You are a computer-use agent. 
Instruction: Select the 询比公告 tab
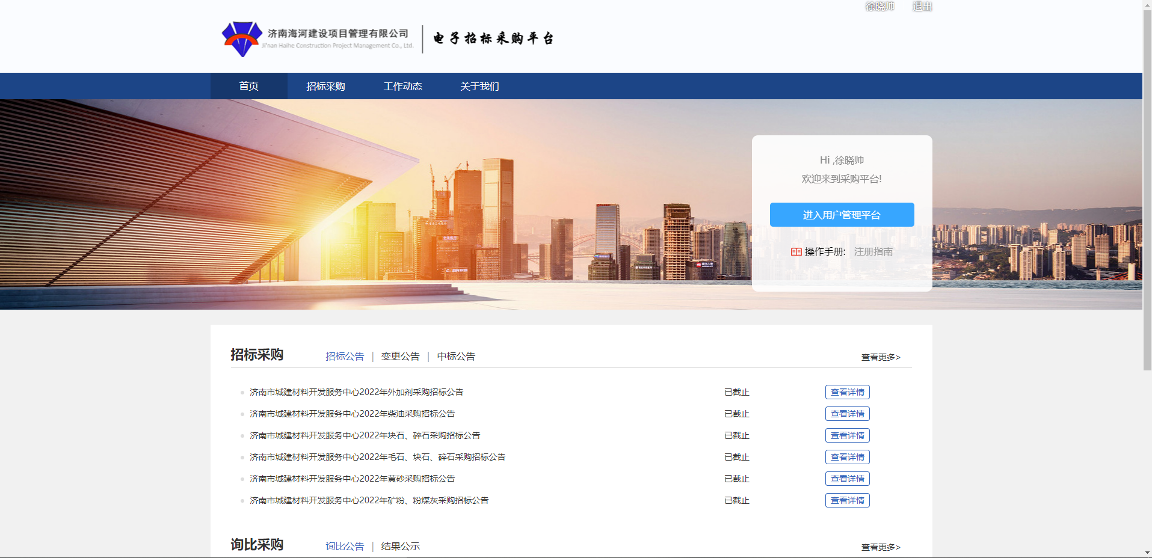[345, 546]
